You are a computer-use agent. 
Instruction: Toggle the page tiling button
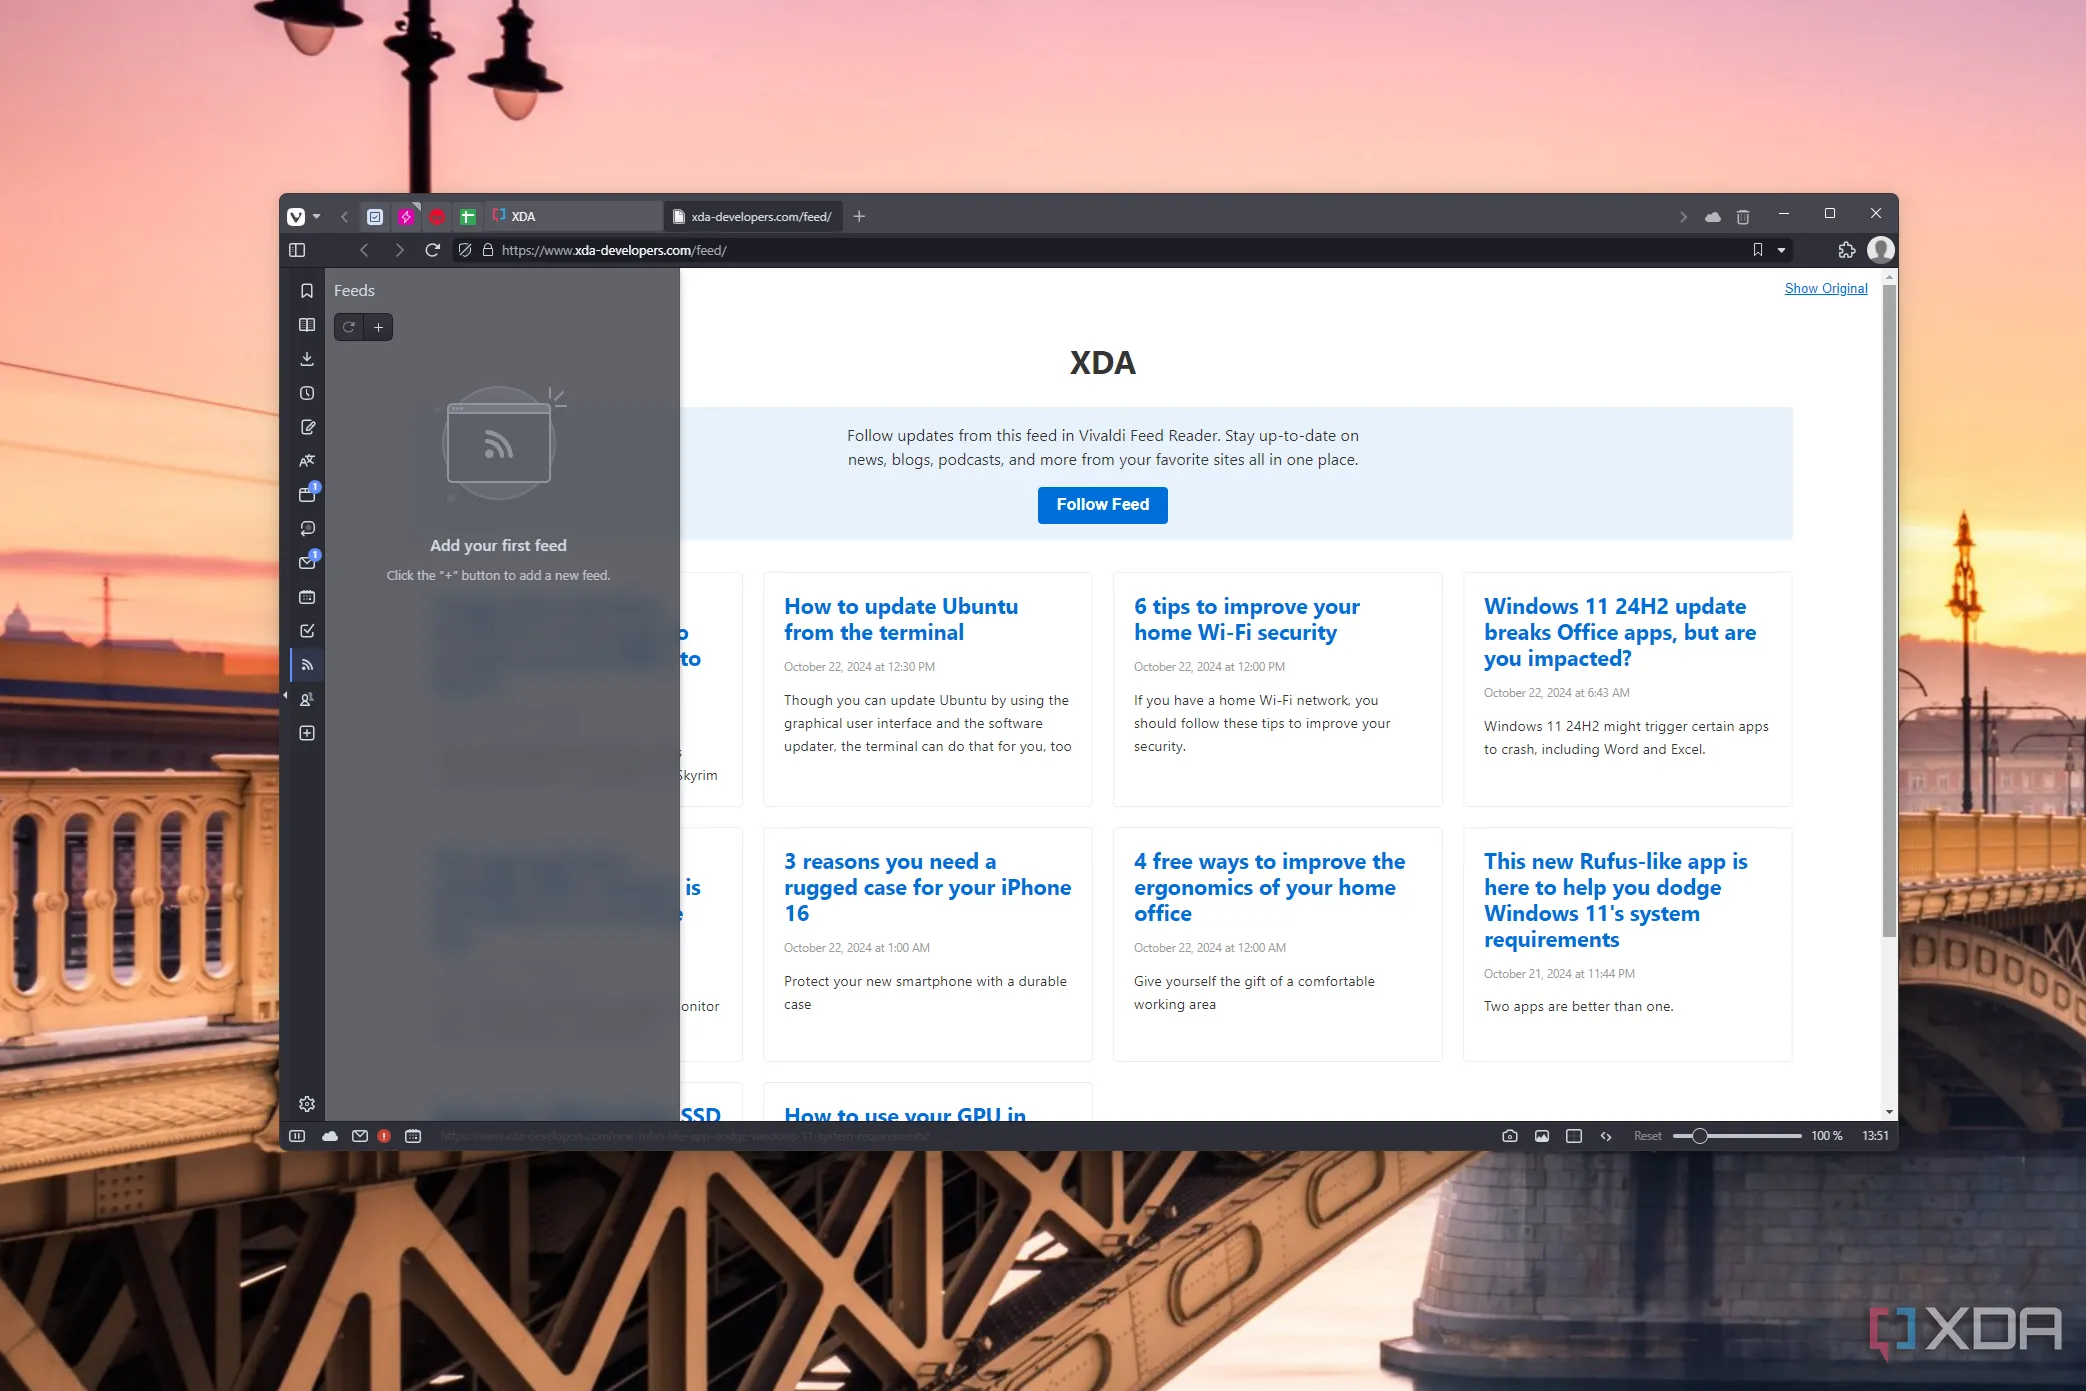pos(1574,1136)
